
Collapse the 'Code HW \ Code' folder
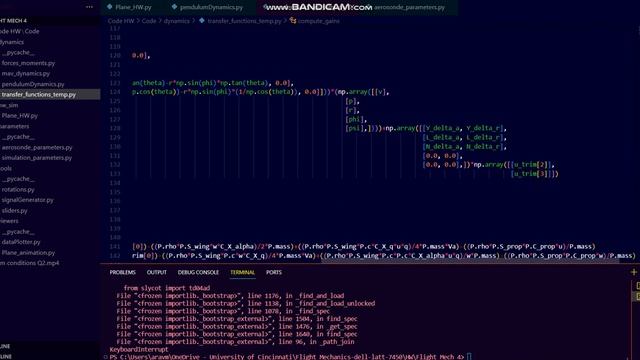[20, 31]
